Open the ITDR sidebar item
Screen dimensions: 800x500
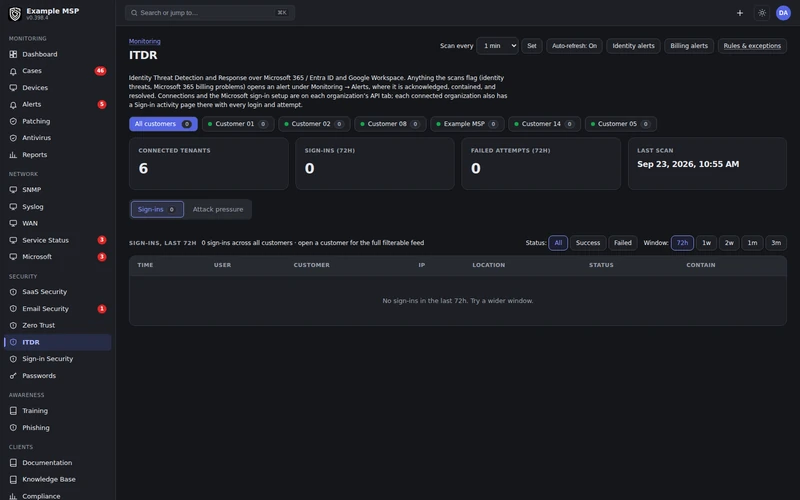tap(58, 342)
